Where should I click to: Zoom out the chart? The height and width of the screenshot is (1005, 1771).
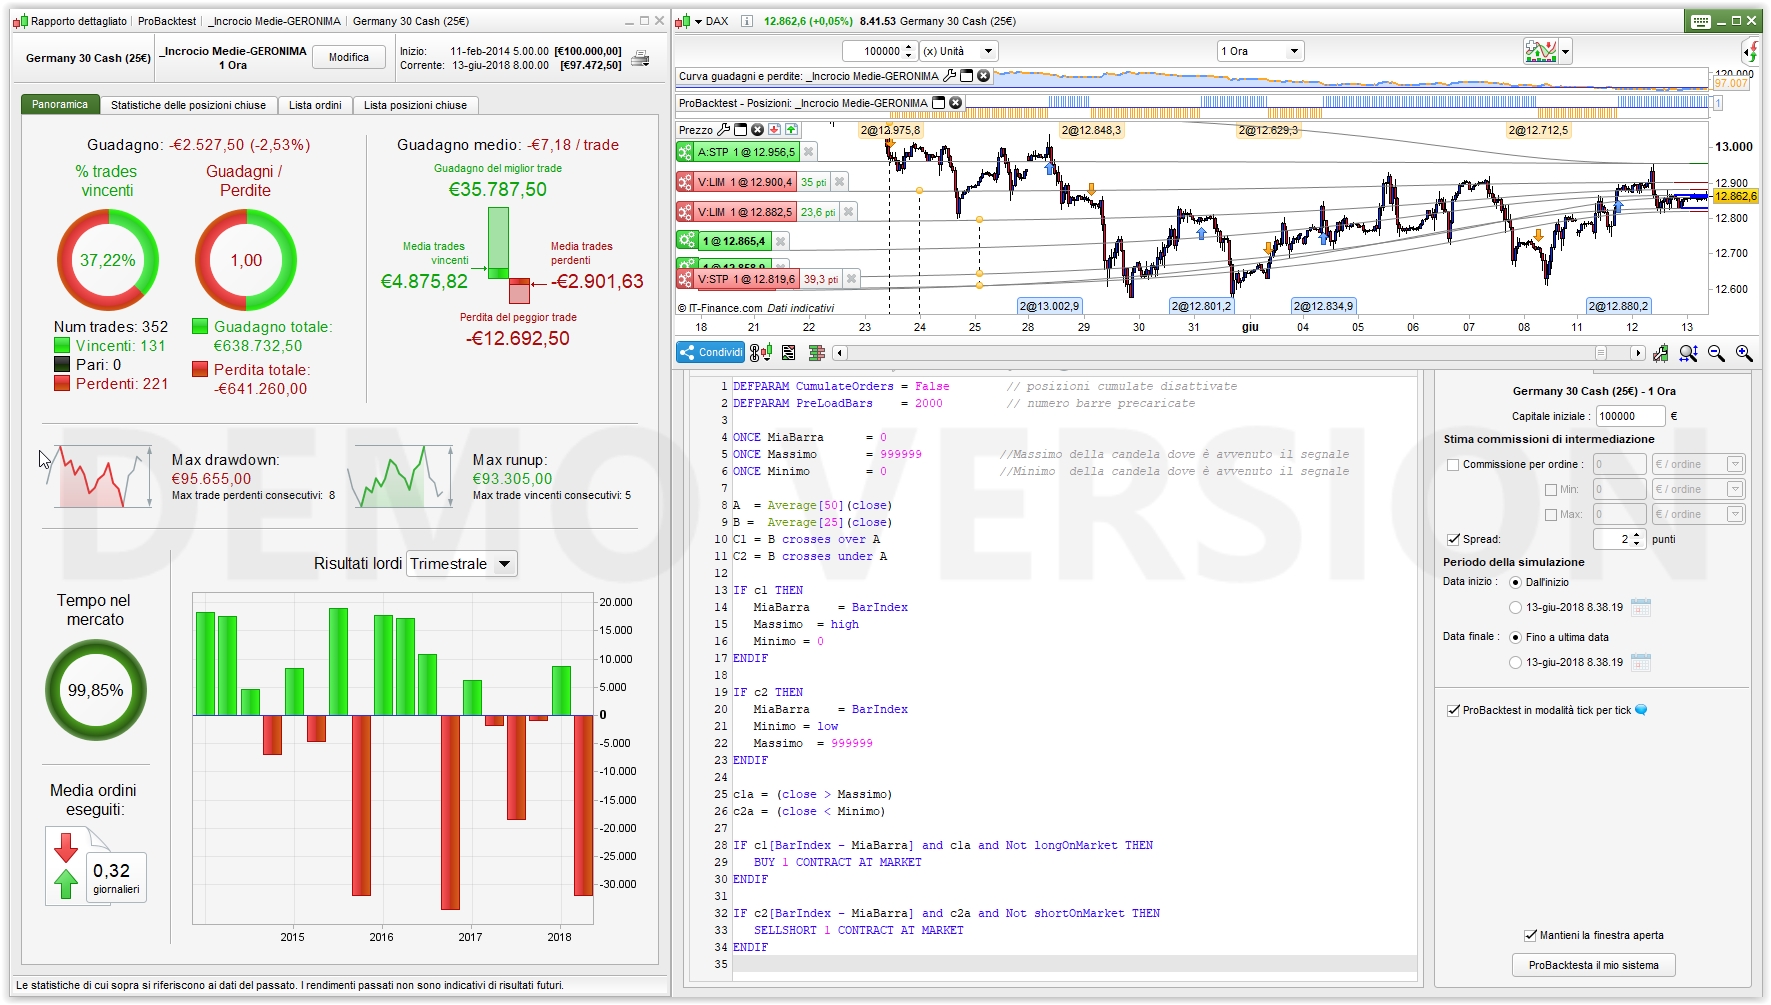(x=1717, y=353)
